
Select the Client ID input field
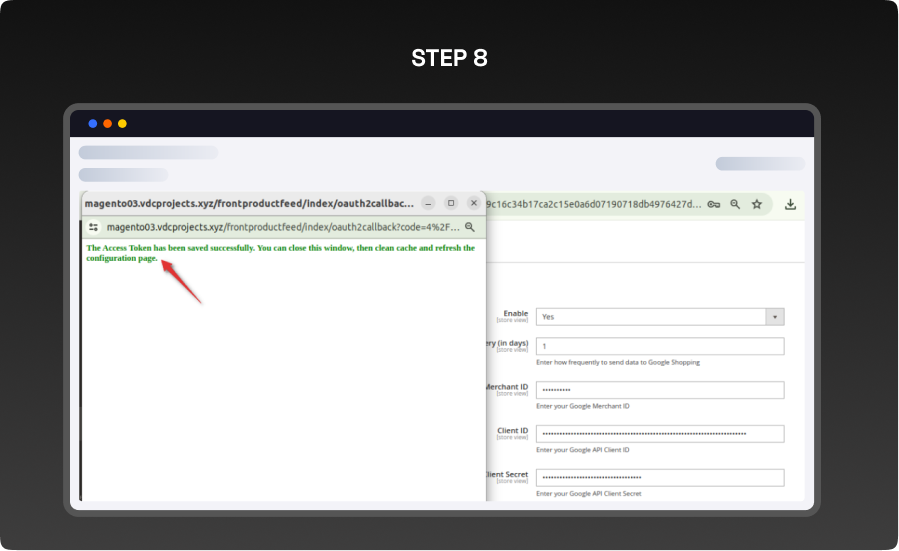pos(659,434)
